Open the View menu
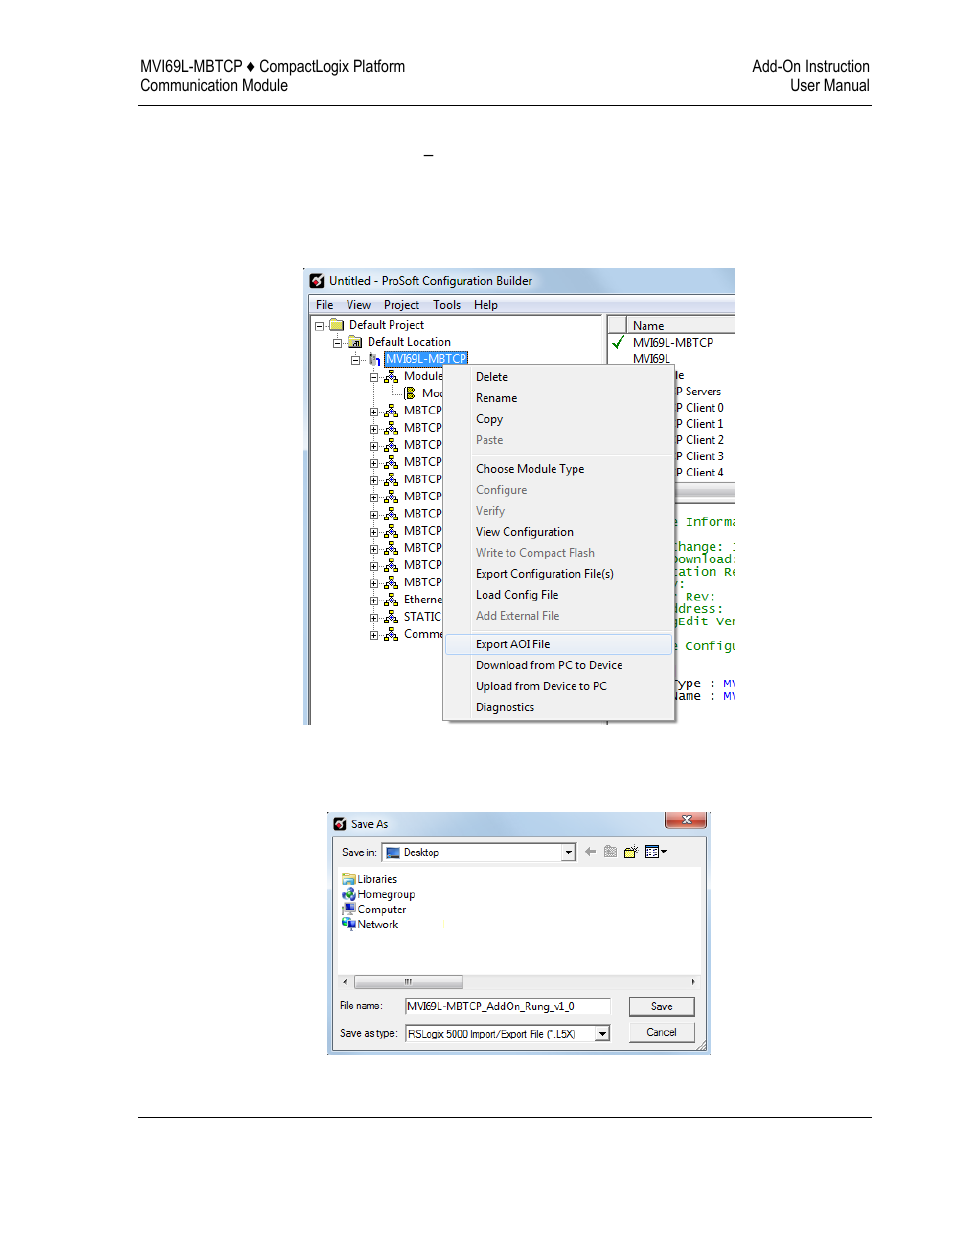 (359, 305)
